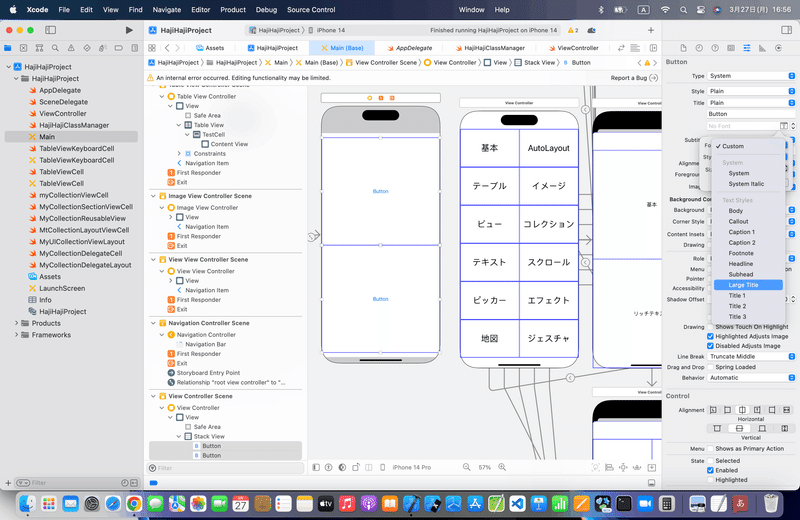
Task: Toggle Shows Touch On Highlight checkbox
Action: point(710,327)
